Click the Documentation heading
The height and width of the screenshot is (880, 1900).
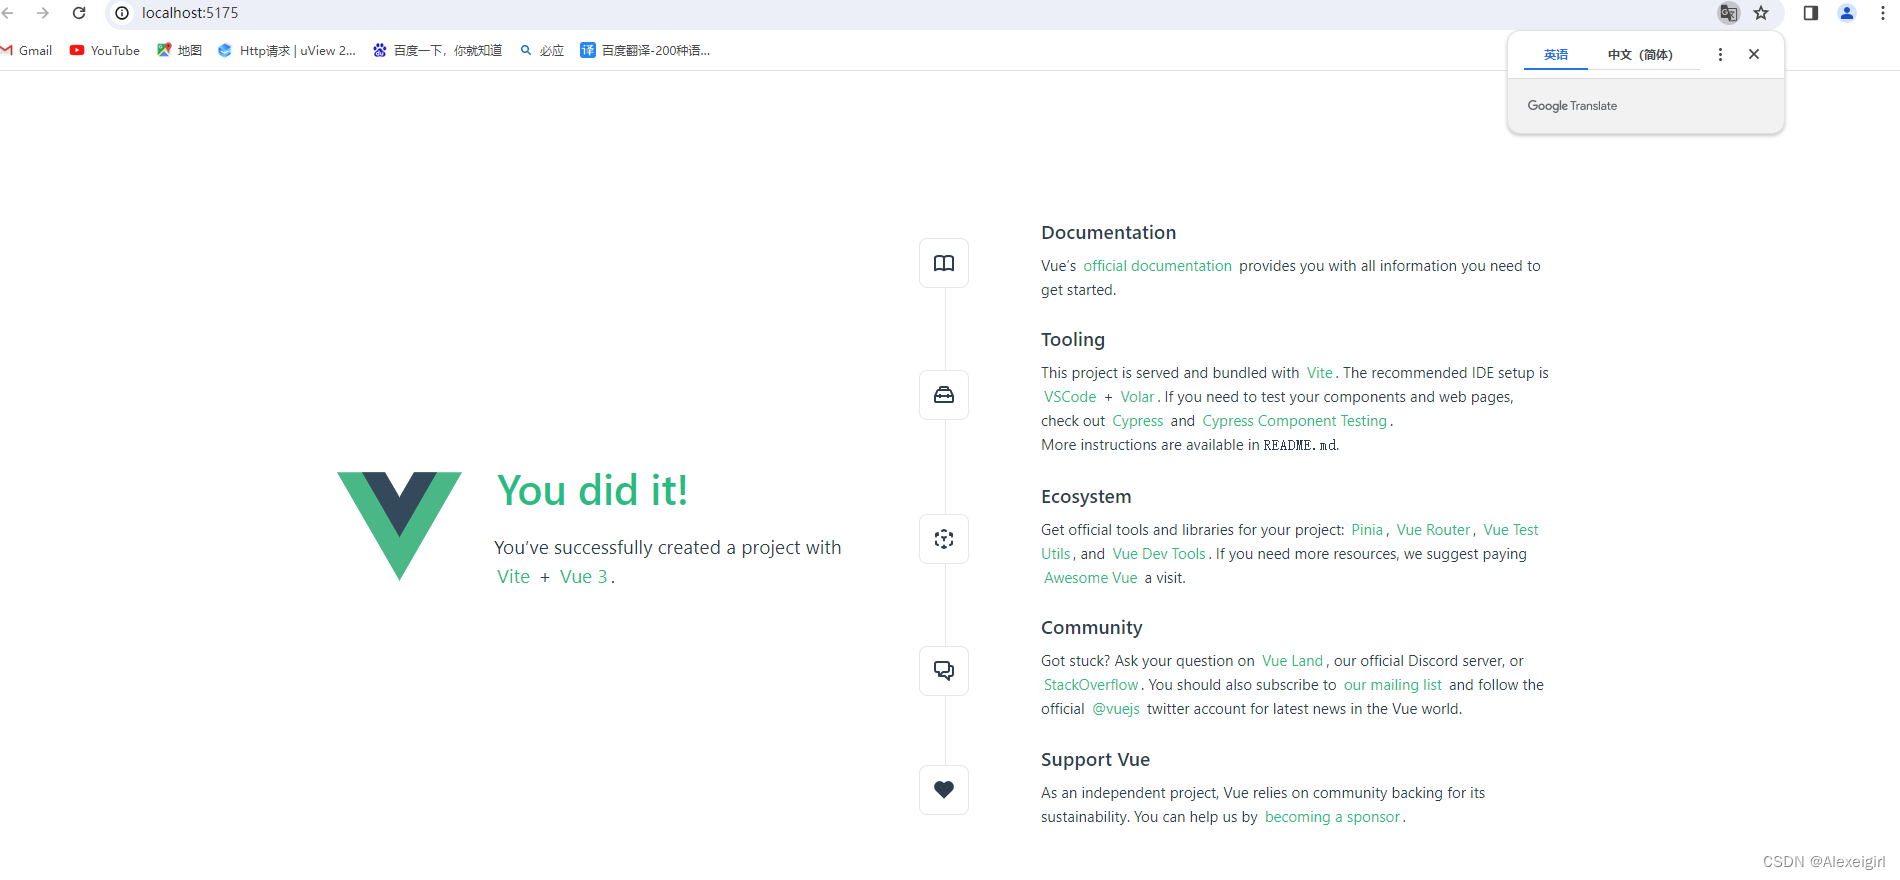point(1108,233)
